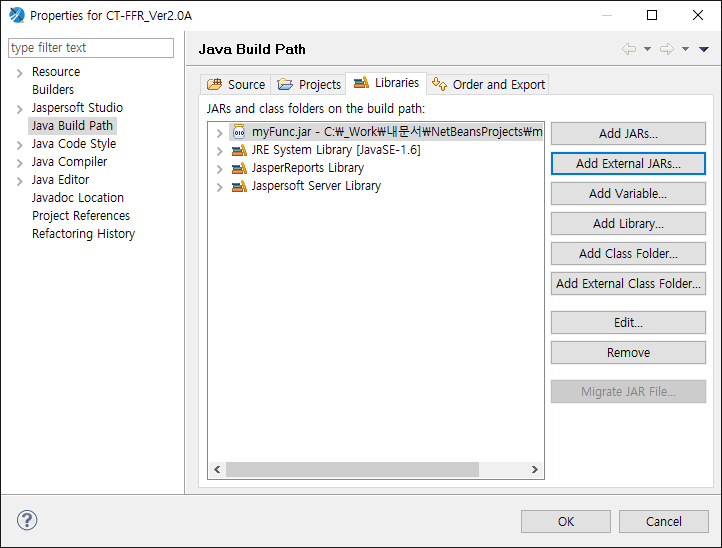Click the type filter text field
722x548 pixels.
point(91,48)
